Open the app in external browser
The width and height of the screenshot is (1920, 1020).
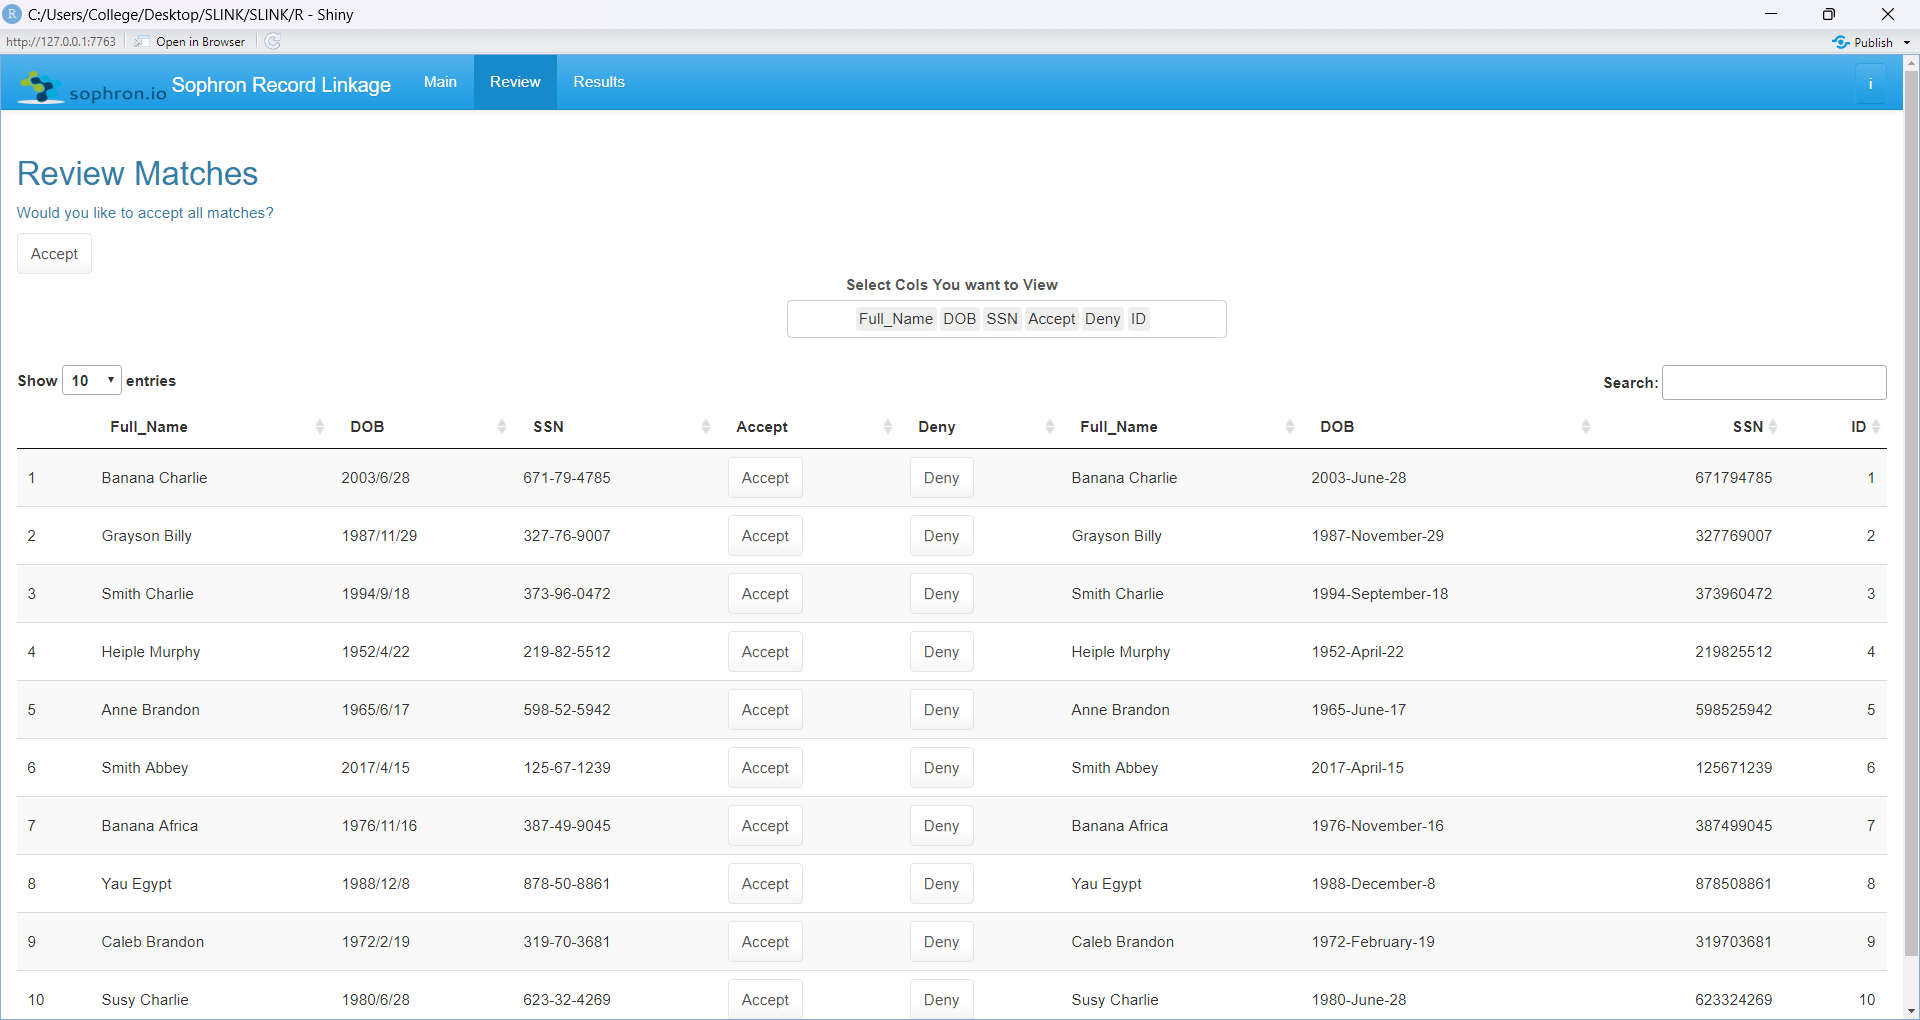click(x=189, y=41)
